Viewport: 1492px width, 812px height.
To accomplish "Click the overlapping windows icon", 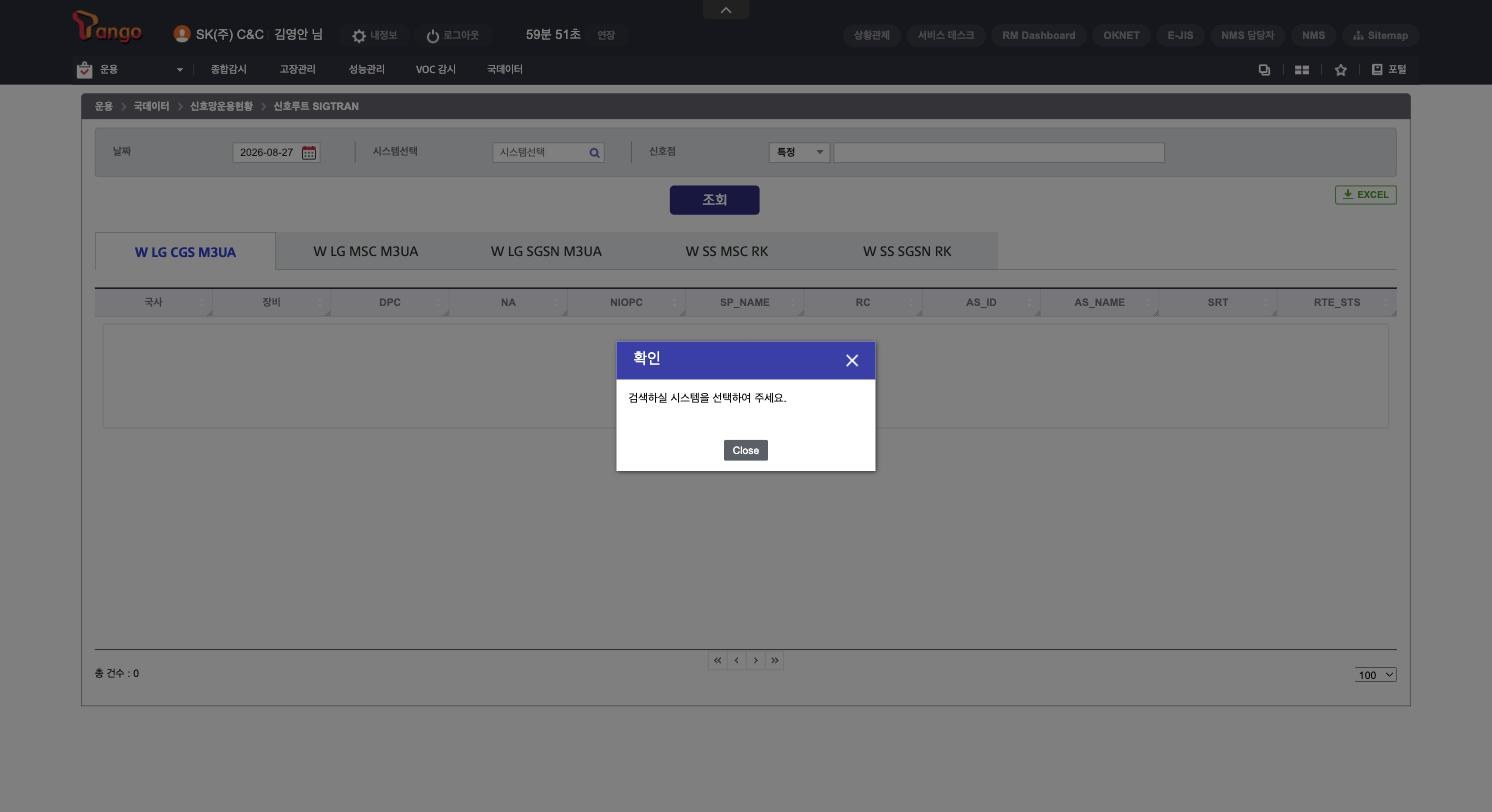I will click(x=1264, y=70).
